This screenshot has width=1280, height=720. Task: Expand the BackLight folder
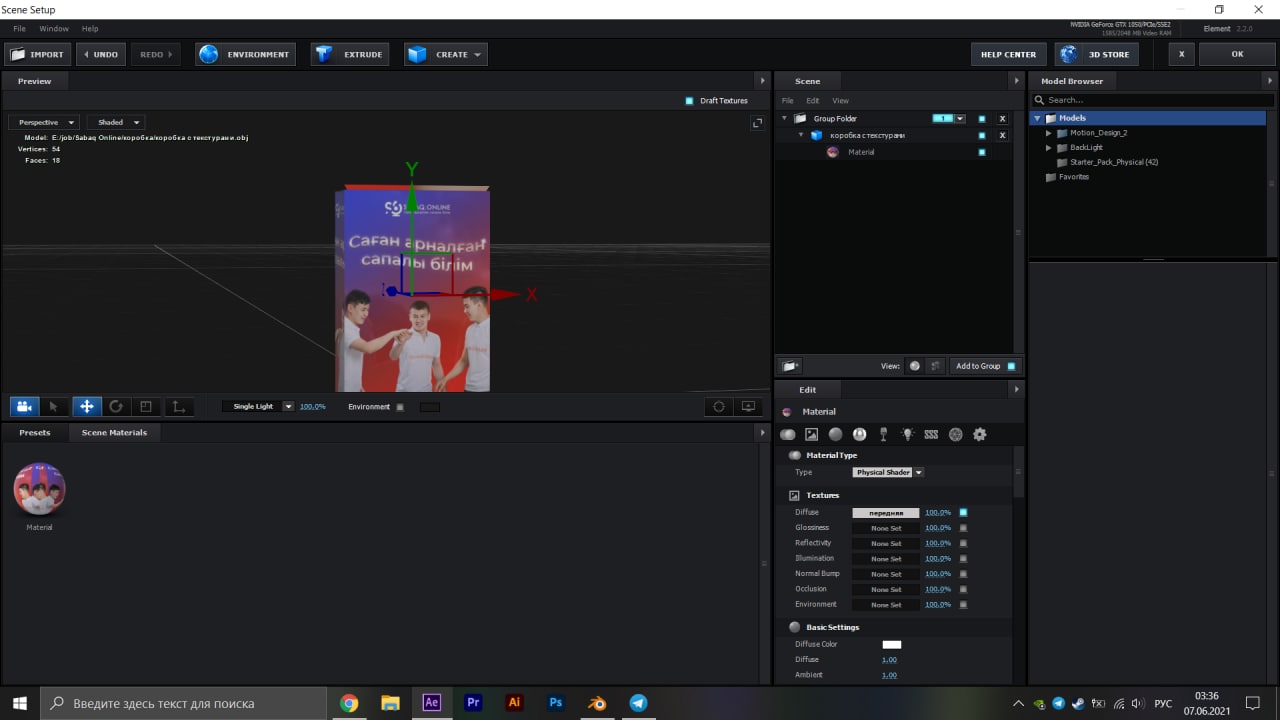tap(1049, 147)
